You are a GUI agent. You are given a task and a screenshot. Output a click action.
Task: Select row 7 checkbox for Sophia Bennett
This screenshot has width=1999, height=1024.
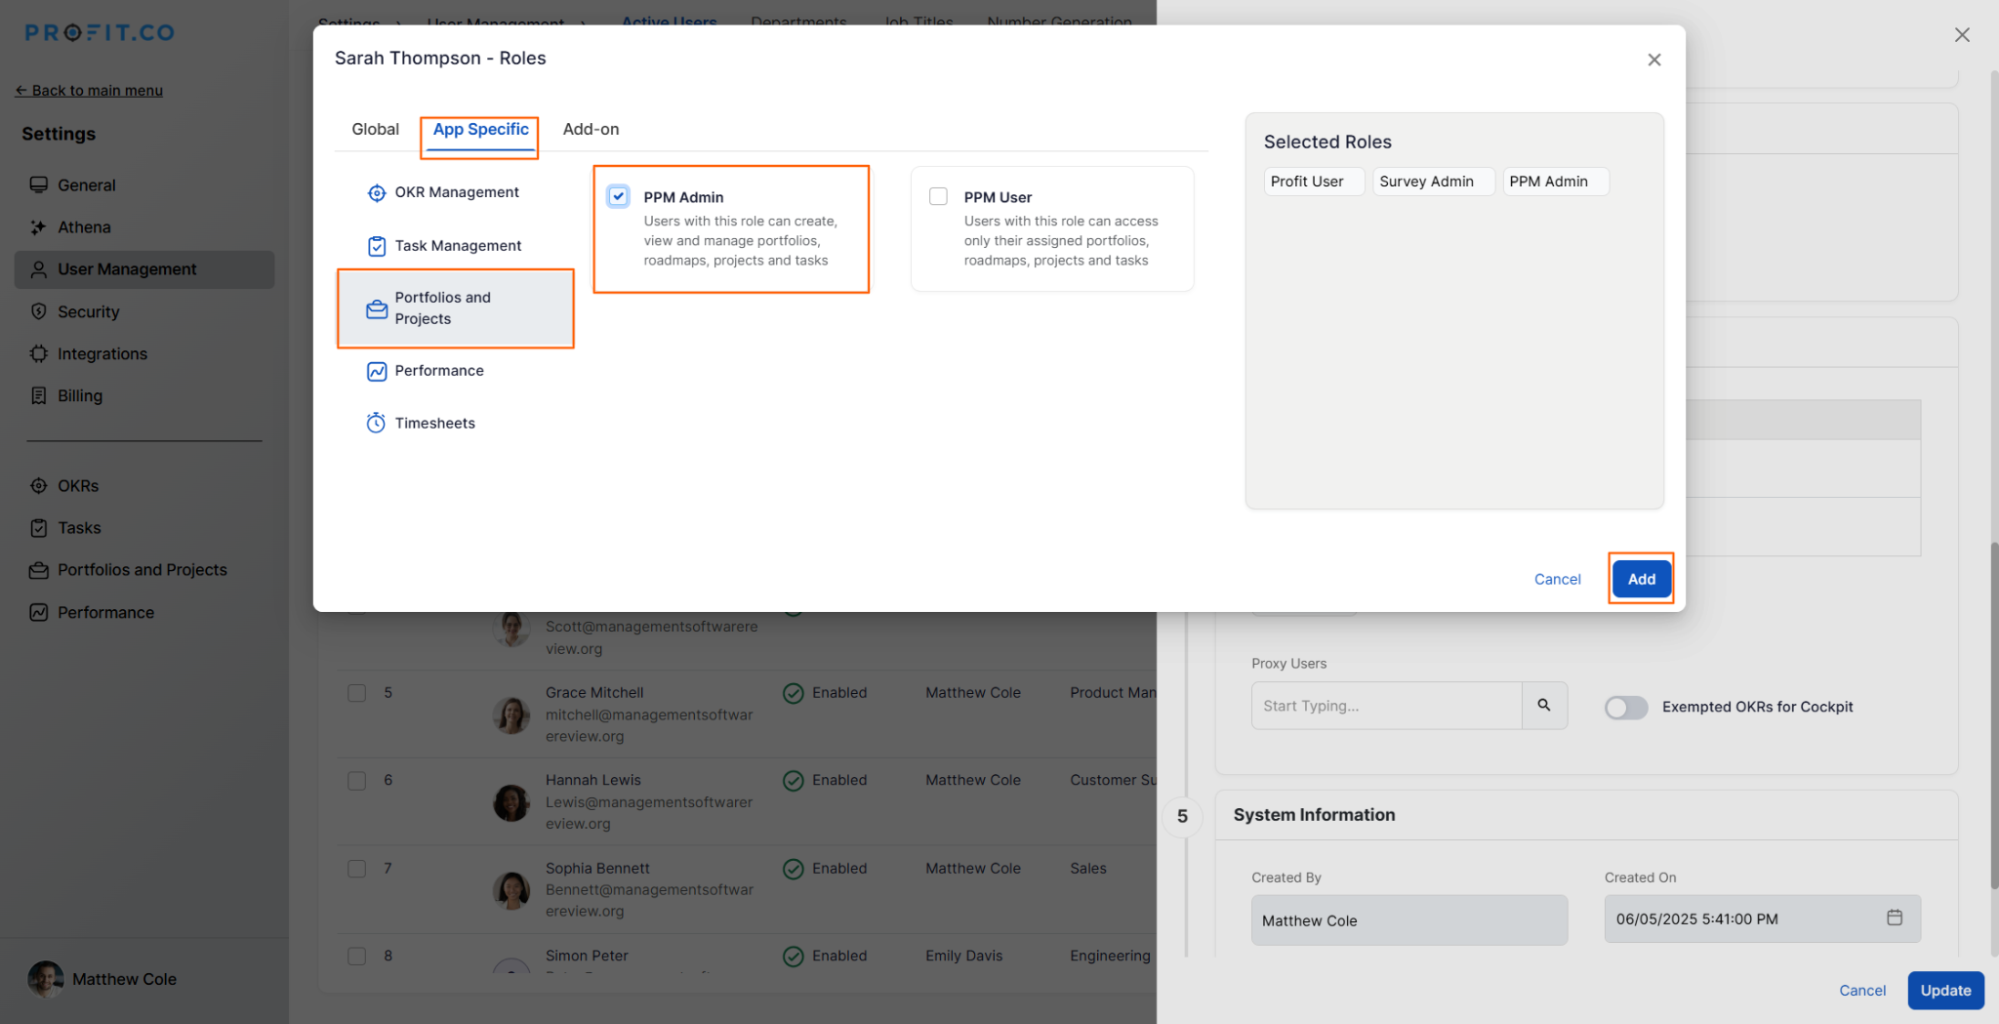(x=357, y=869)
